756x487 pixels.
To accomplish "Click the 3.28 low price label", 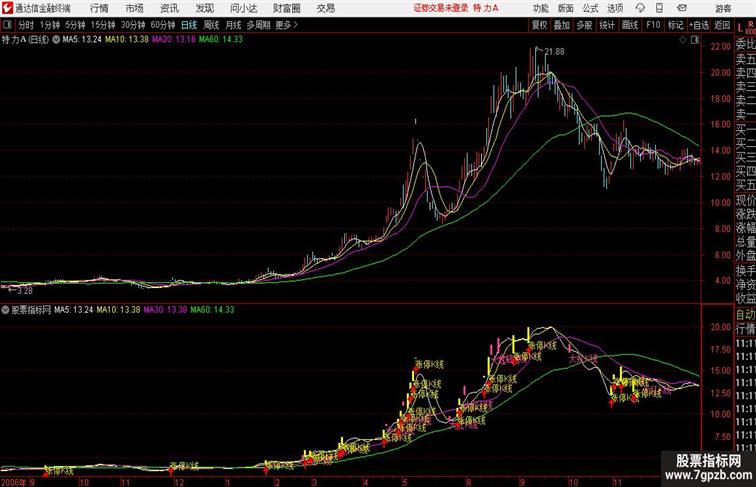I will pyautogui.click(x=25, y=291).
